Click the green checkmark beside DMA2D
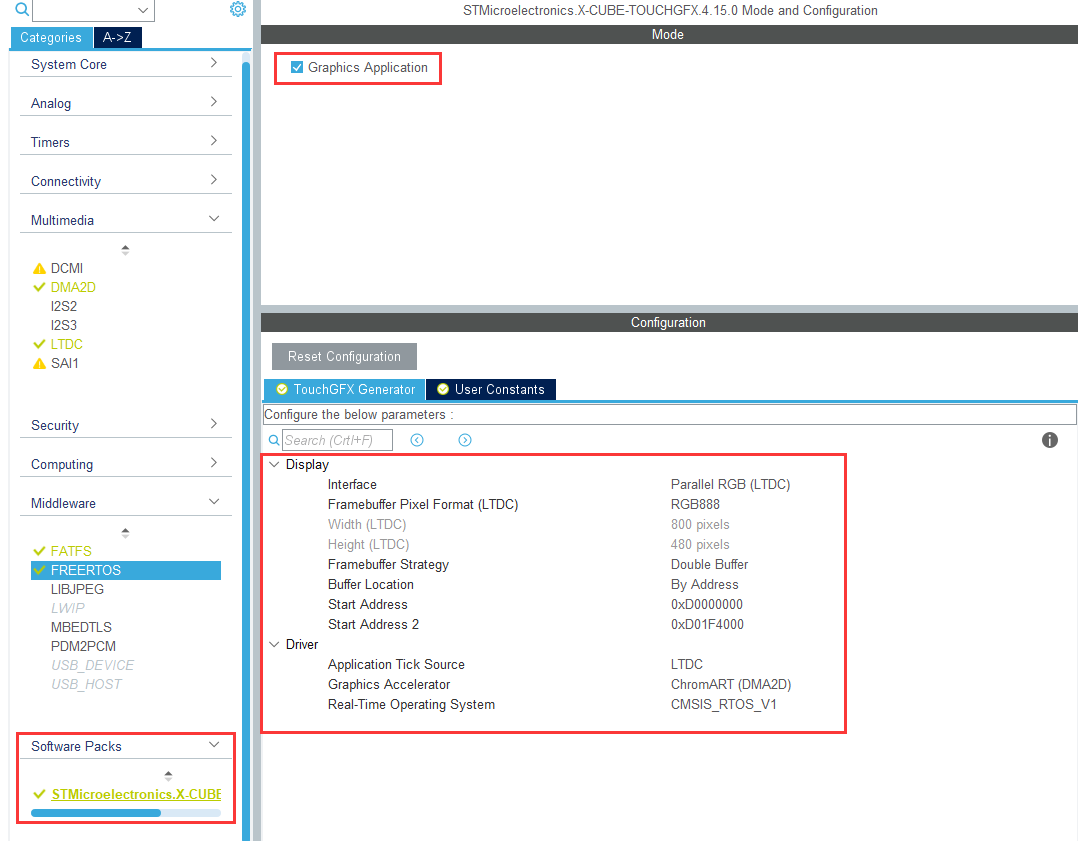This screenshot has height=841, width=1078. pos(39,287)
